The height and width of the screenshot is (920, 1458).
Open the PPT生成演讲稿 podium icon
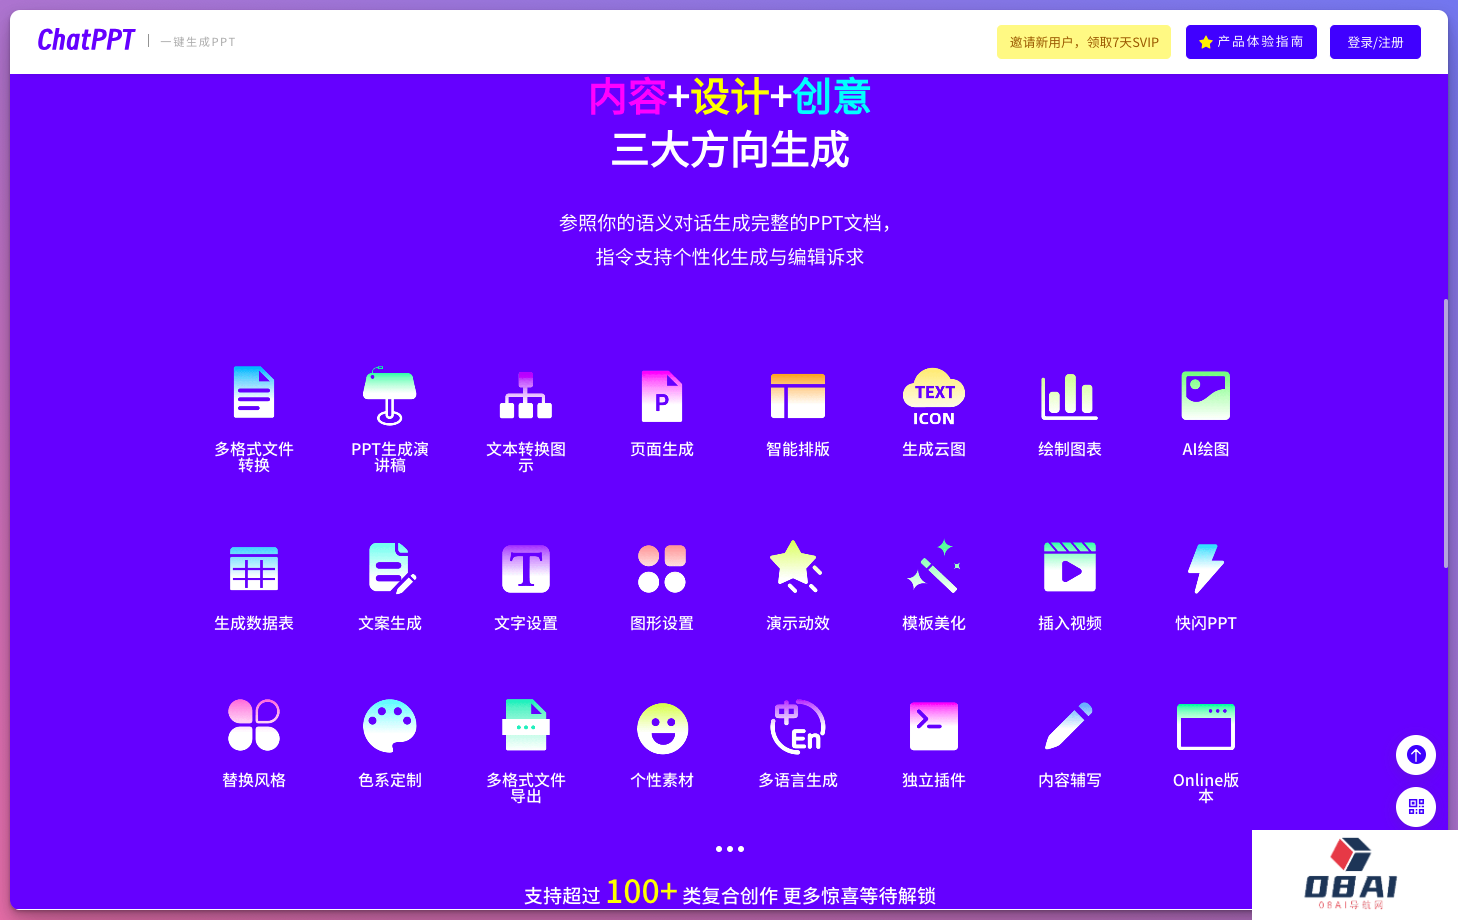tap(390, 395)
